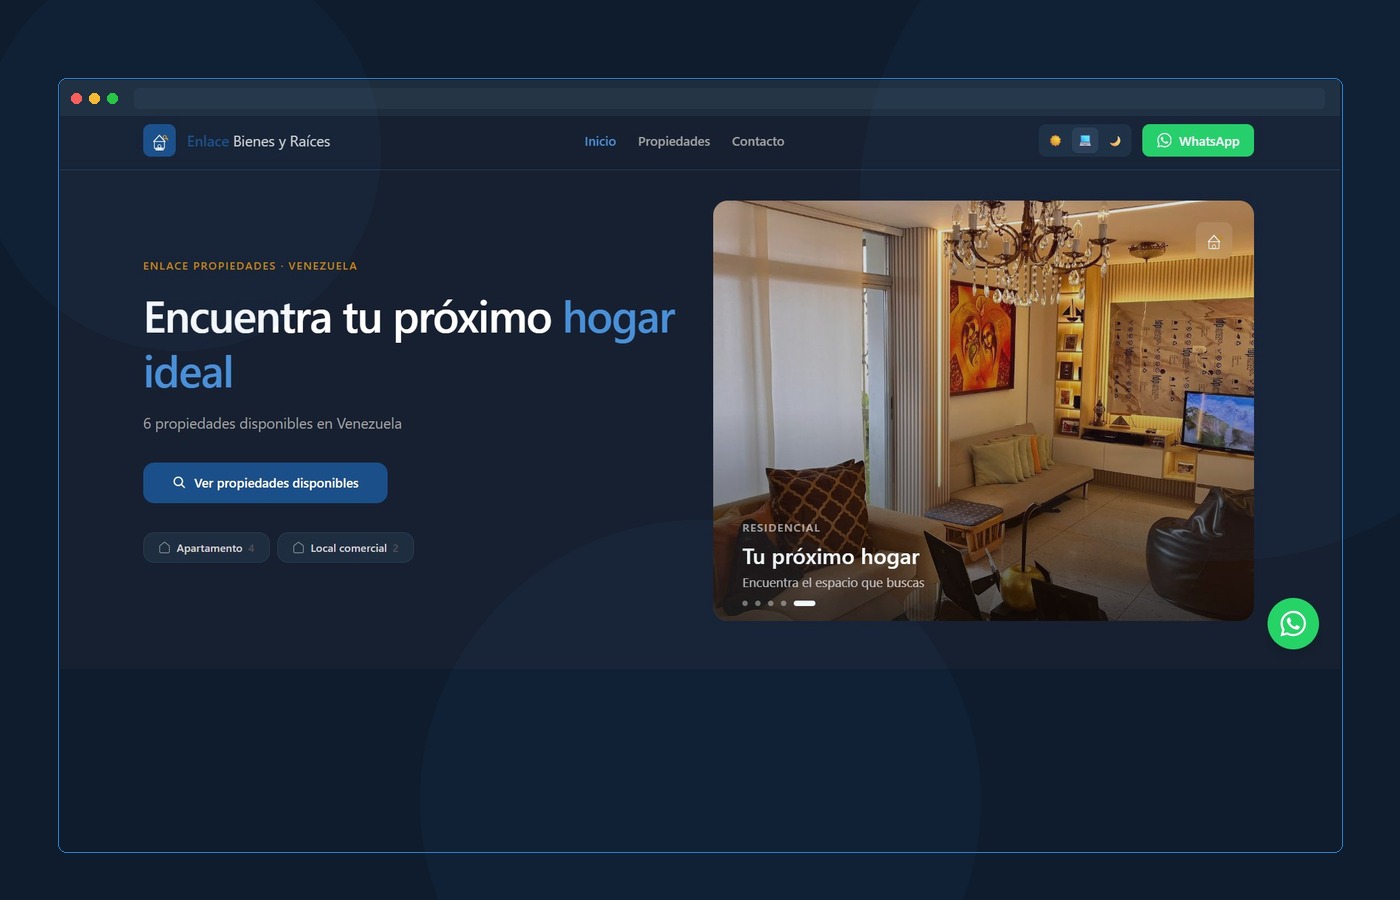The image size is (1400, 900).
Task: Filter by Apartamento category chip
Action: pyautogui.click(x=206, y=548)
